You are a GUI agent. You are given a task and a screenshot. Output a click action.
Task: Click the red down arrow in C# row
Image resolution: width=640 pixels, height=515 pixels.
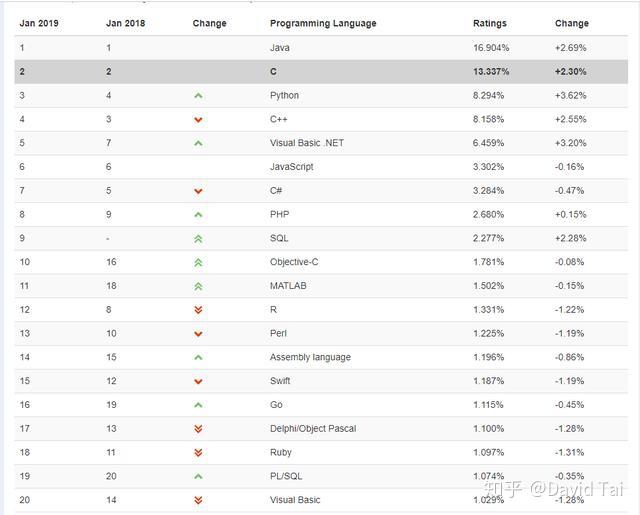click(x=198, y=191)
